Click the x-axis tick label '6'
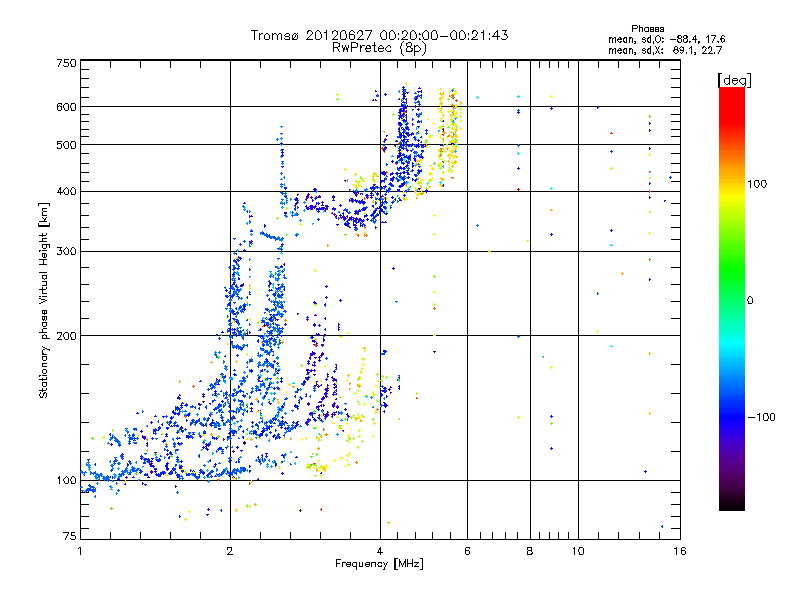The image size is (800, 600). pos(467,551)
